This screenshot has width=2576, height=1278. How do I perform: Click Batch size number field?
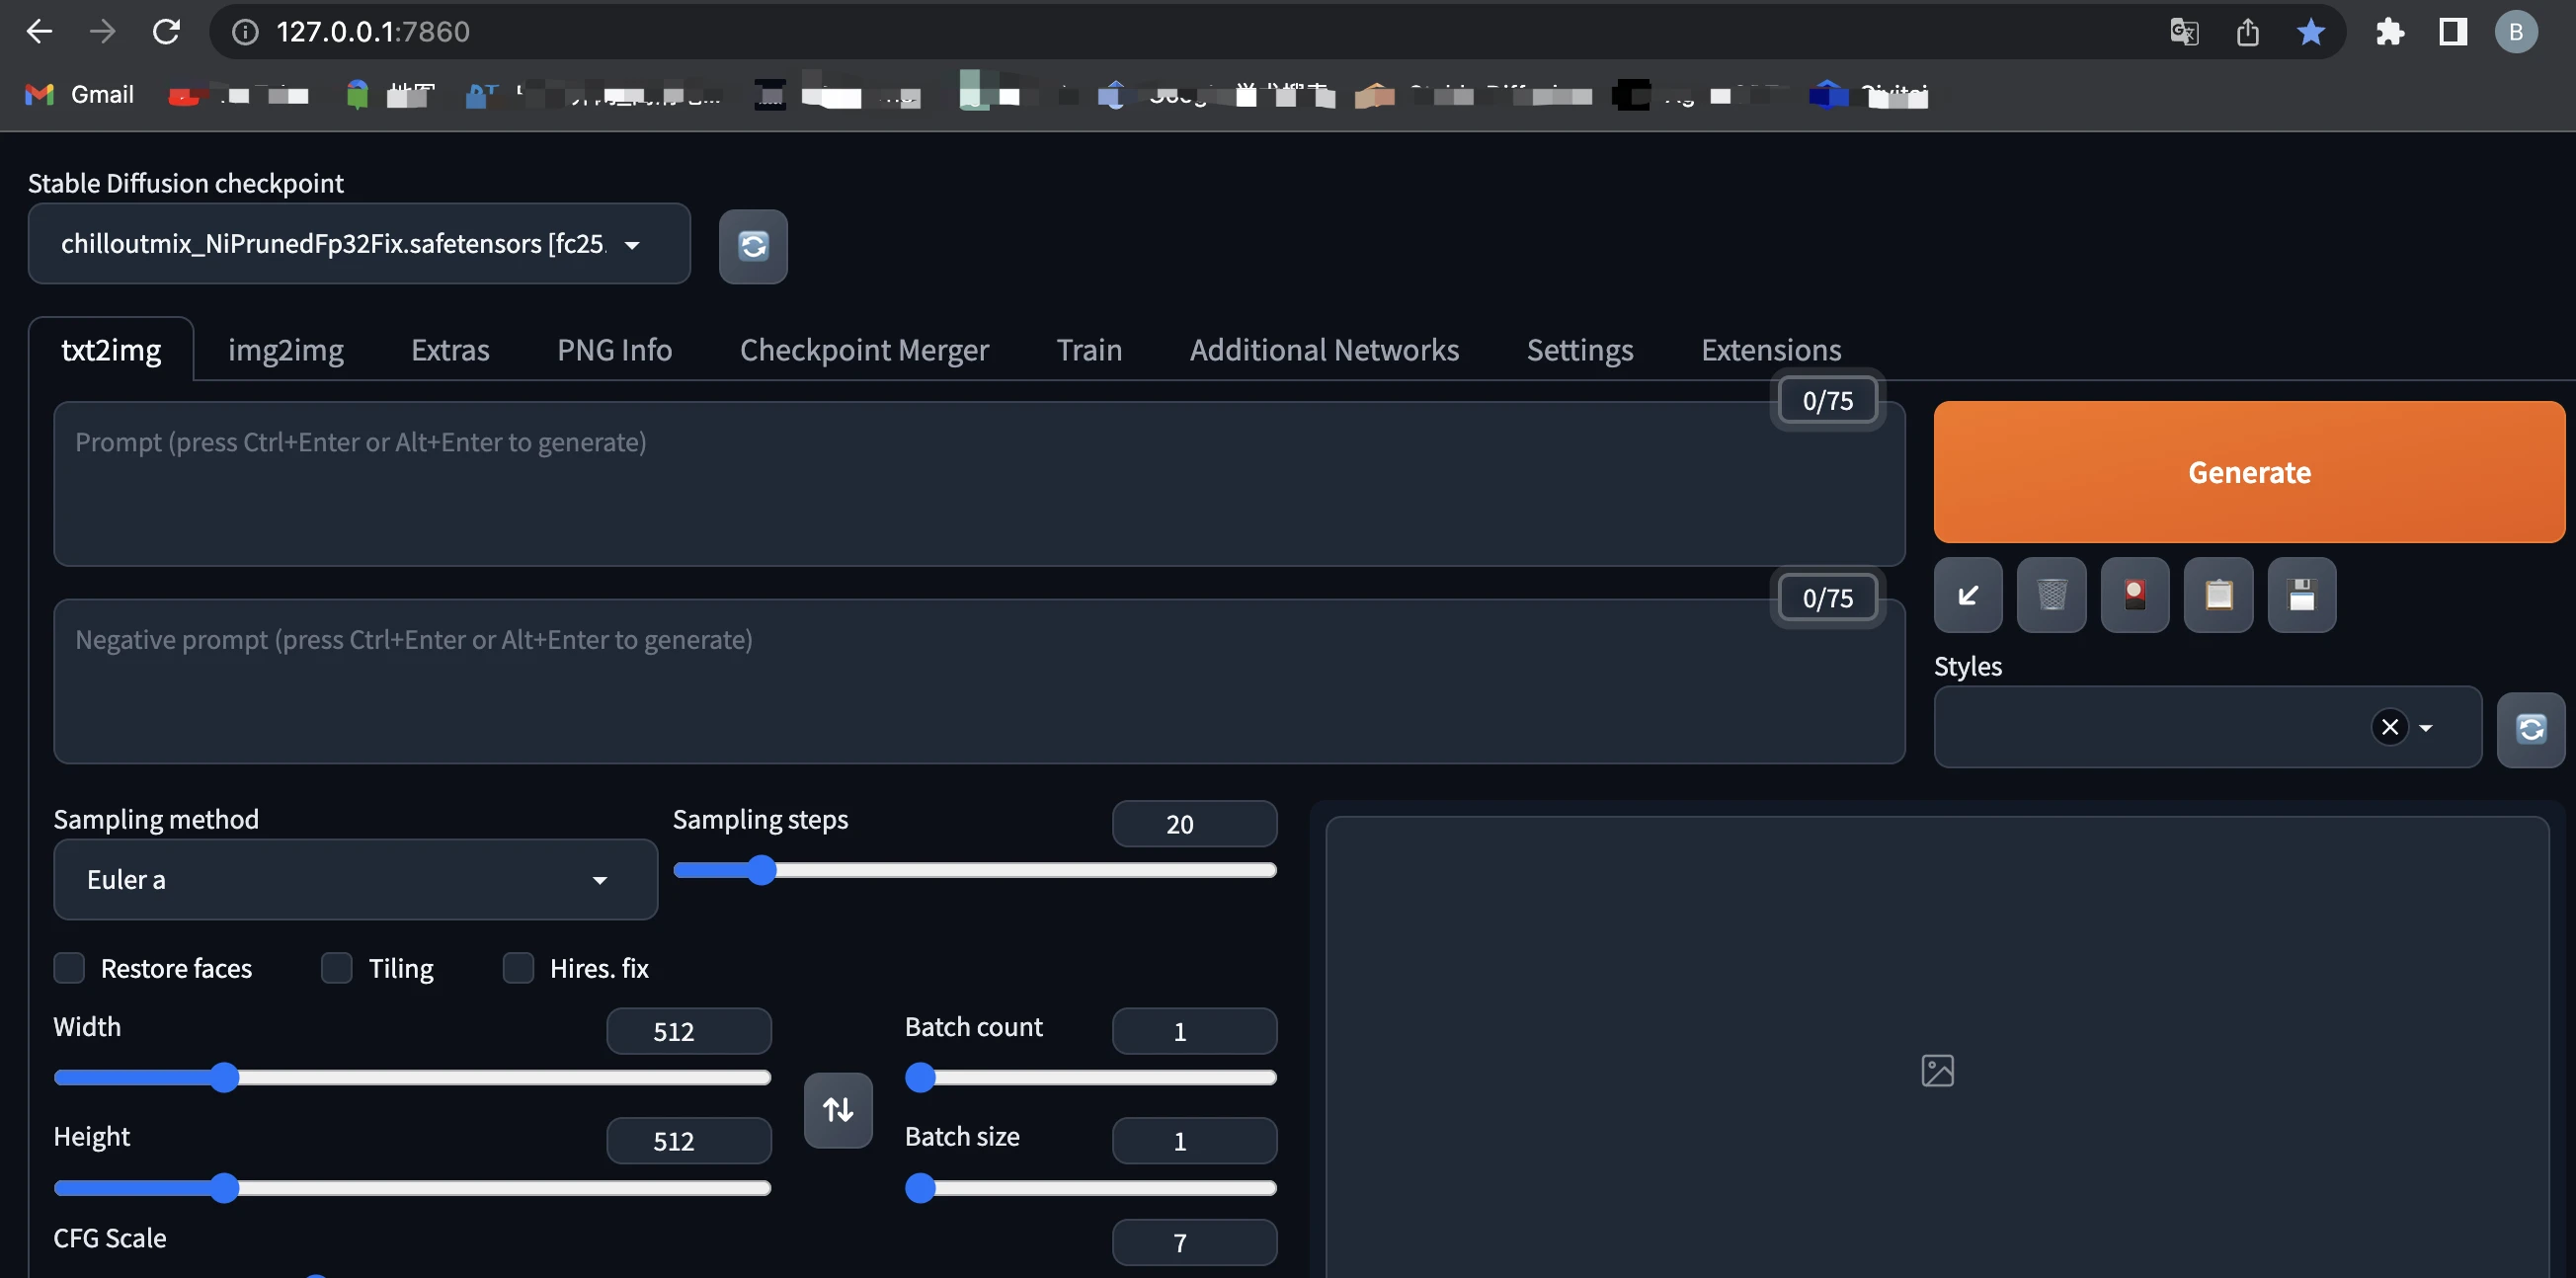click(x=1194, y=1141)
